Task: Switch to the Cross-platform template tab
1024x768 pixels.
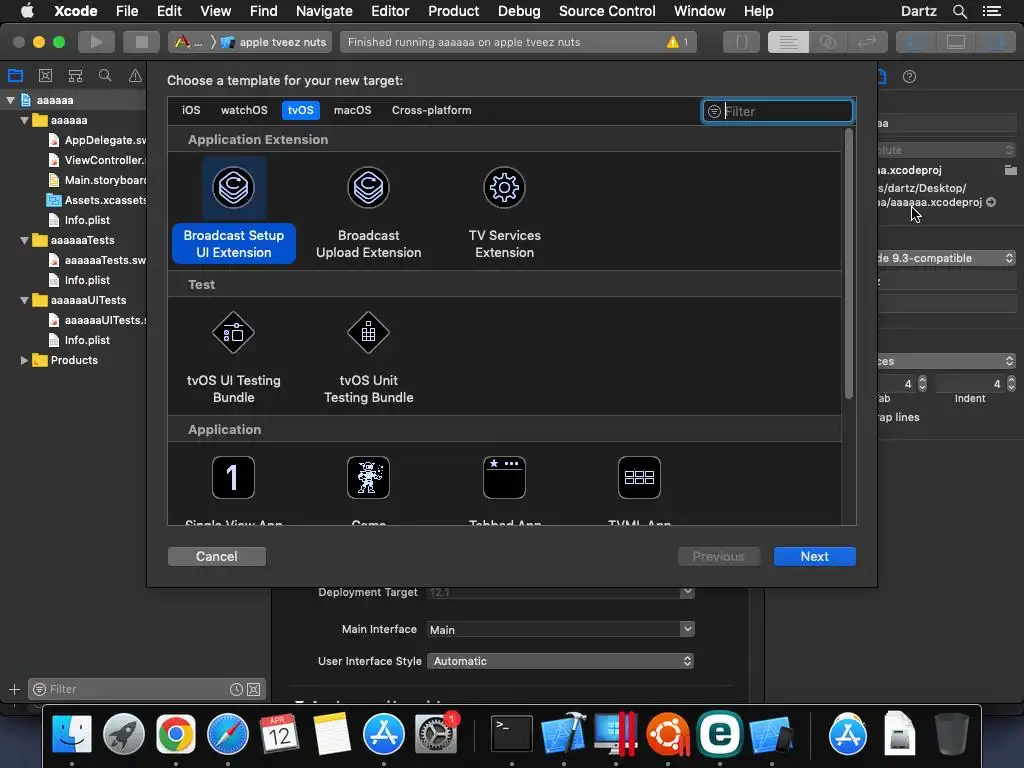Action: 431,110
